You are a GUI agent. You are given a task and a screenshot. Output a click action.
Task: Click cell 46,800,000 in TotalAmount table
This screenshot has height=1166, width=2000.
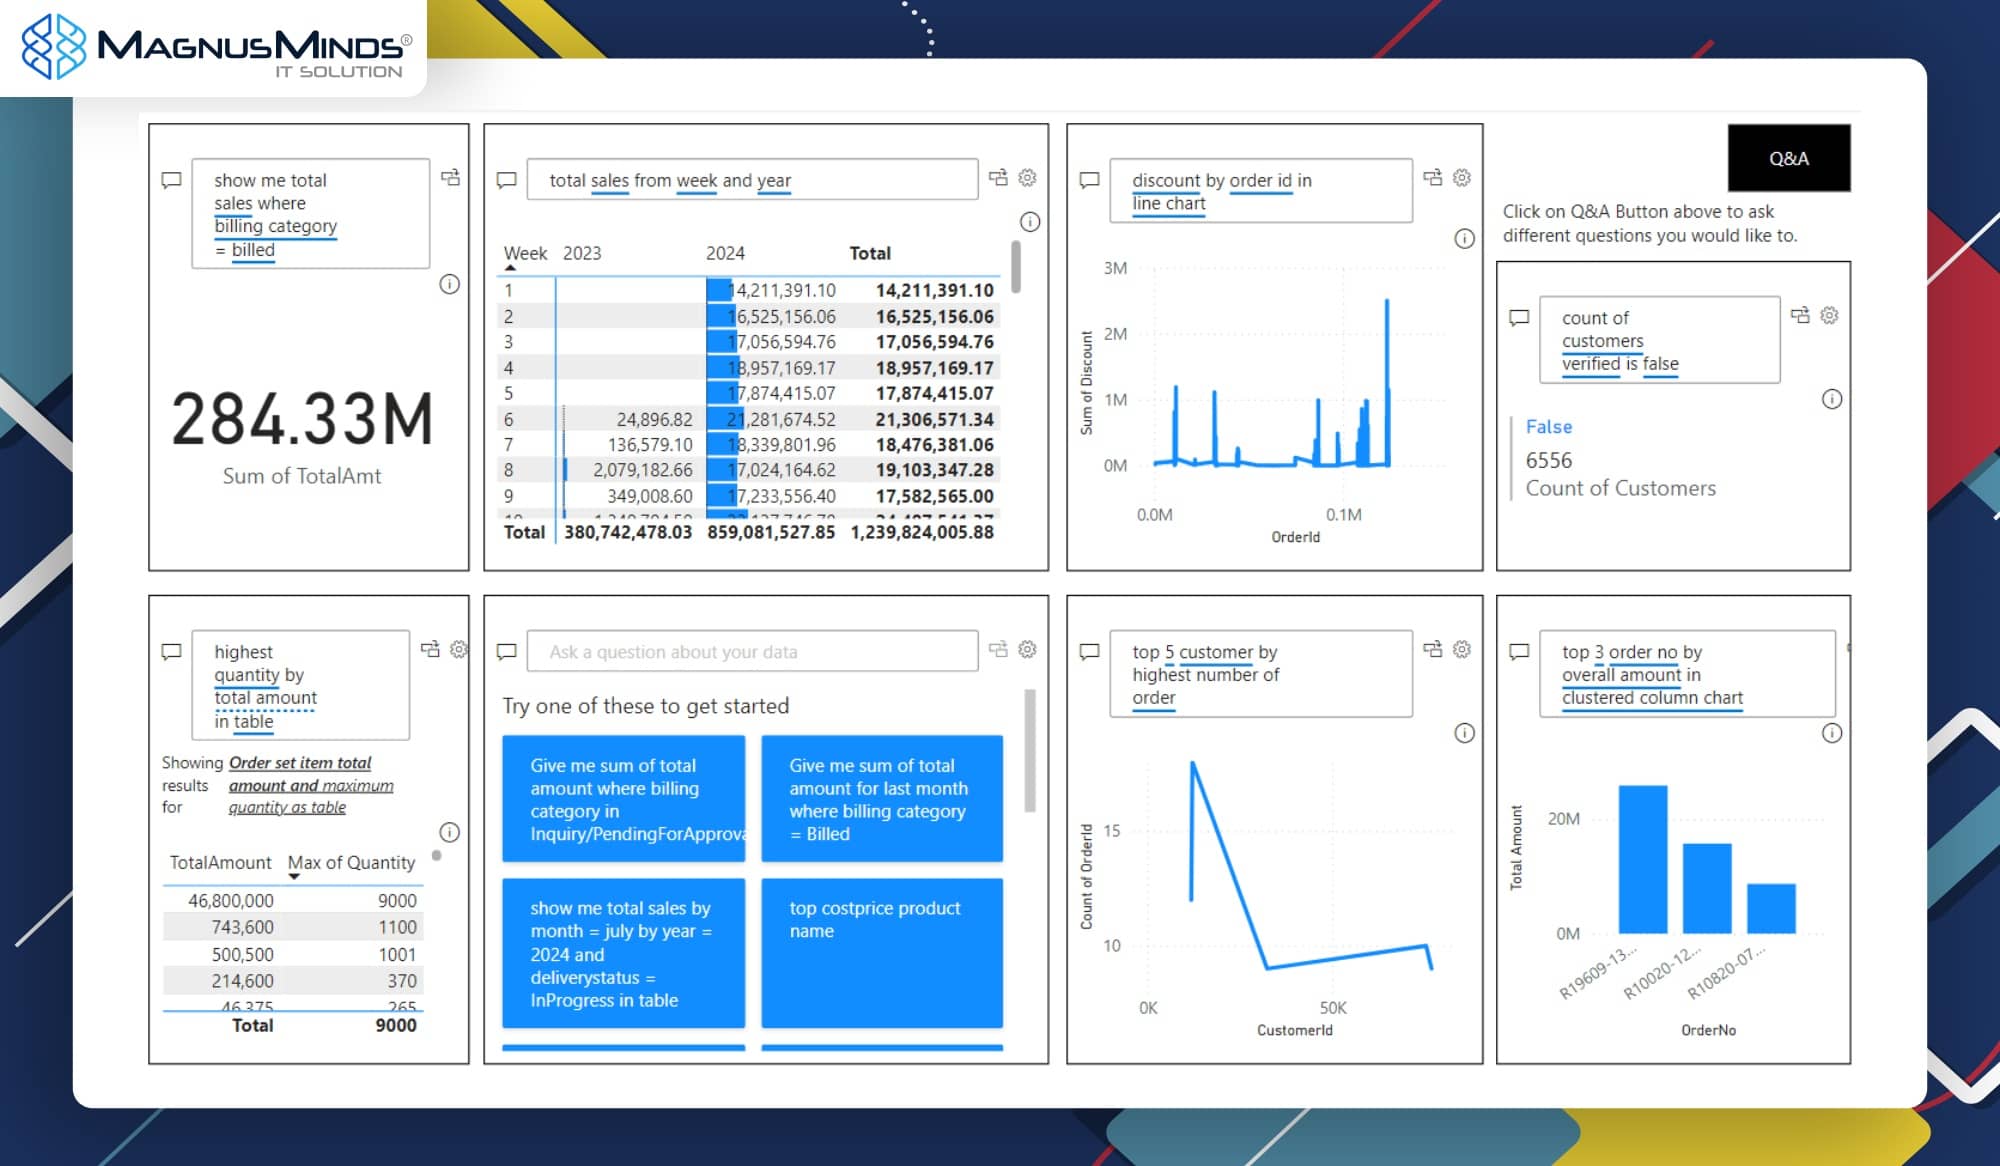click(x=231, y=901)
